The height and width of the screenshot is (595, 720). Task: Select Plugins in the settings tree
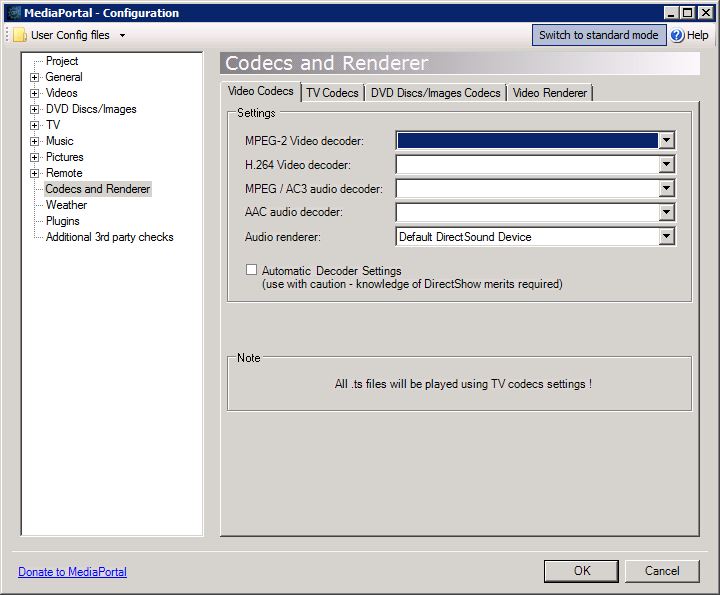[63, 221]
